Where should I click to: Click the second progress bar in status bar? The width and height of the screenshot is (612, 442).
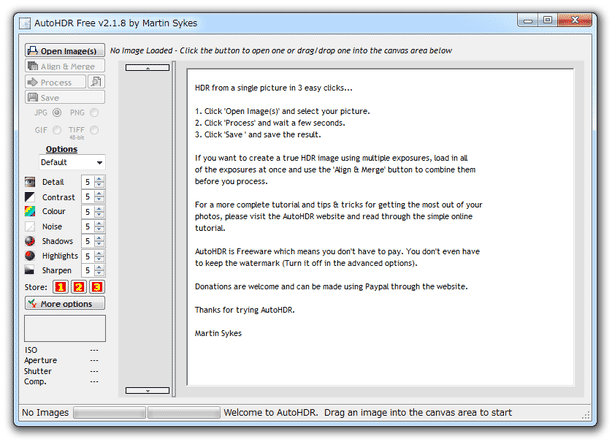pyautogui.click(x=184, y=413)
